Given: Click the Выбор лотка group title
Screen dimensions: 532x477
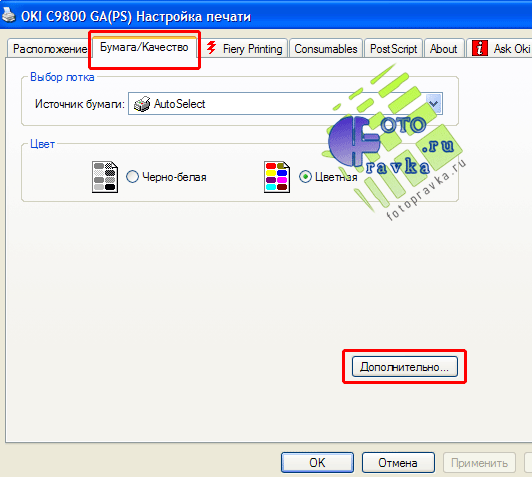Looking at the screenshot, I should click(62, 77).
